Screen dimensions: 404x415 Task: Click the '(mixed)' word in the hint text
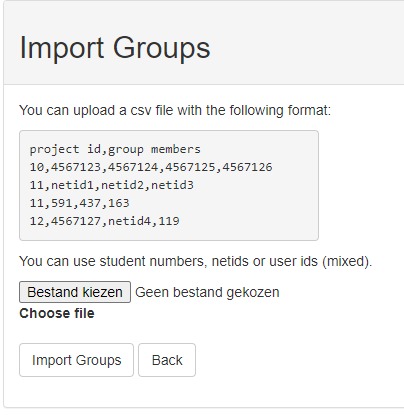[x=347, y=261]
